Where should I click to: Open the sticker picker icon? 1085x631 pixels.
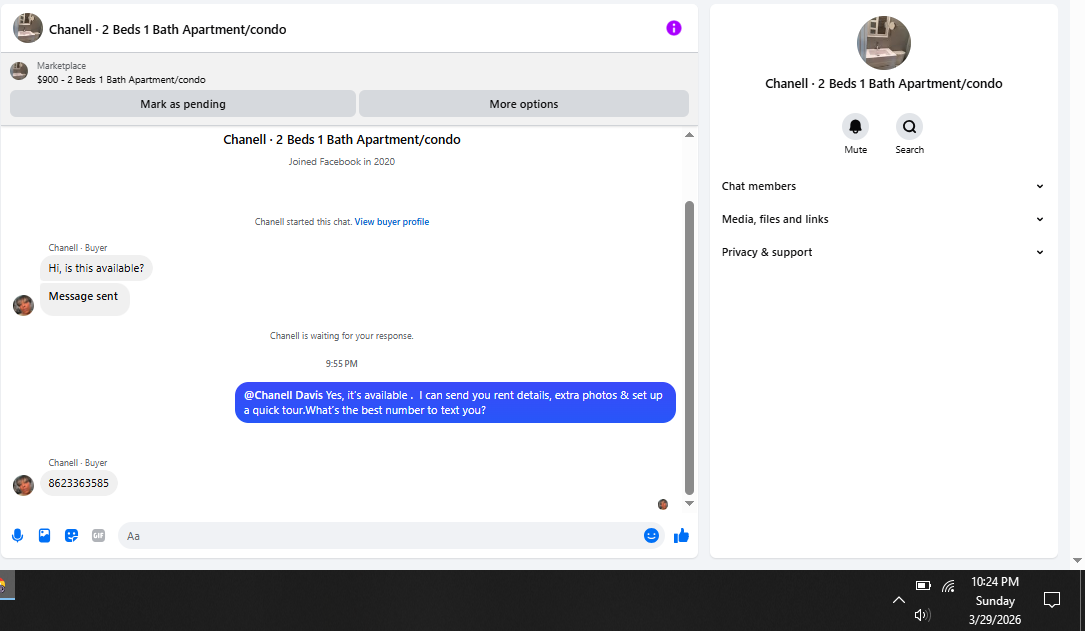pyautogui.click(x=71, y=536)
